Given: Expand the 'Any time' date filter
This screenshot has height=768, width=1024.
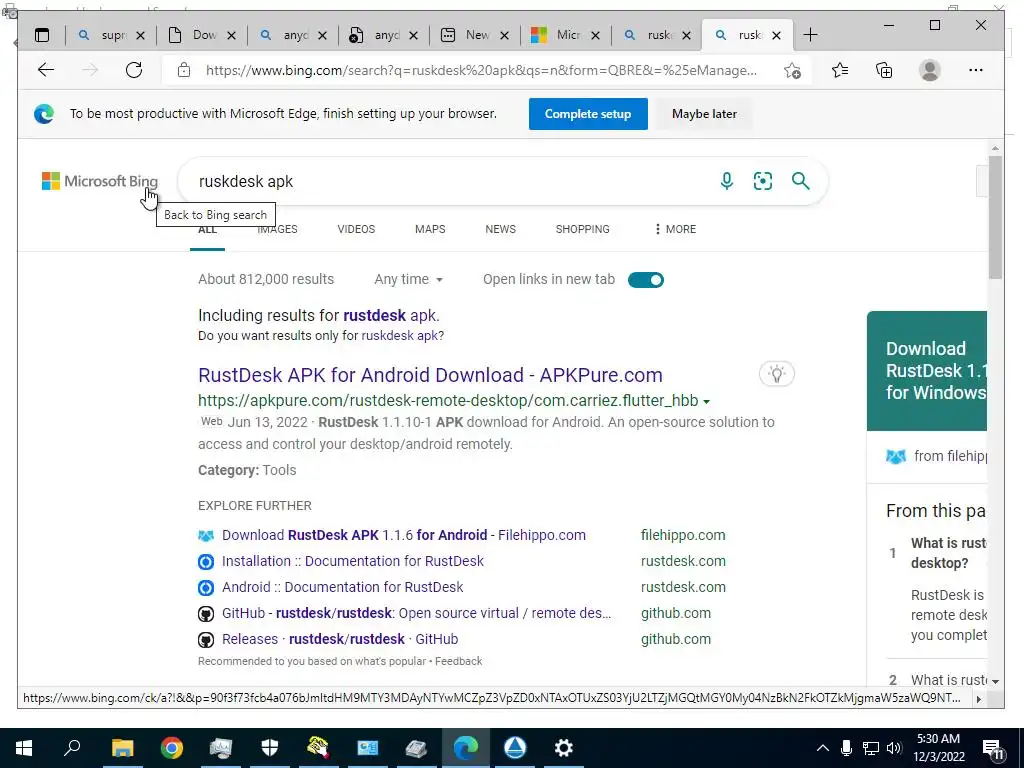Looking at the screenshot, I should (409, 280).
